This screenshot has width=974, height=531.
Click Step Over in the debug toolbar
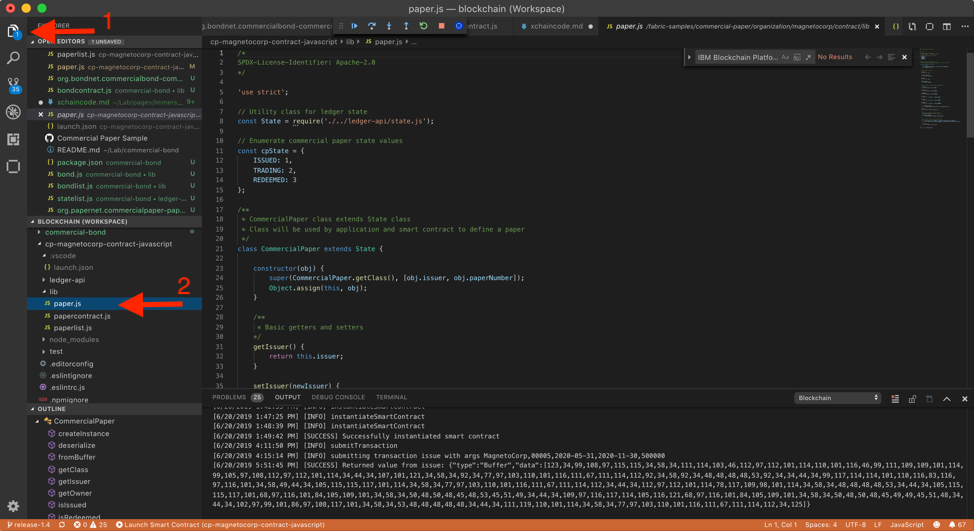(371, 26)
